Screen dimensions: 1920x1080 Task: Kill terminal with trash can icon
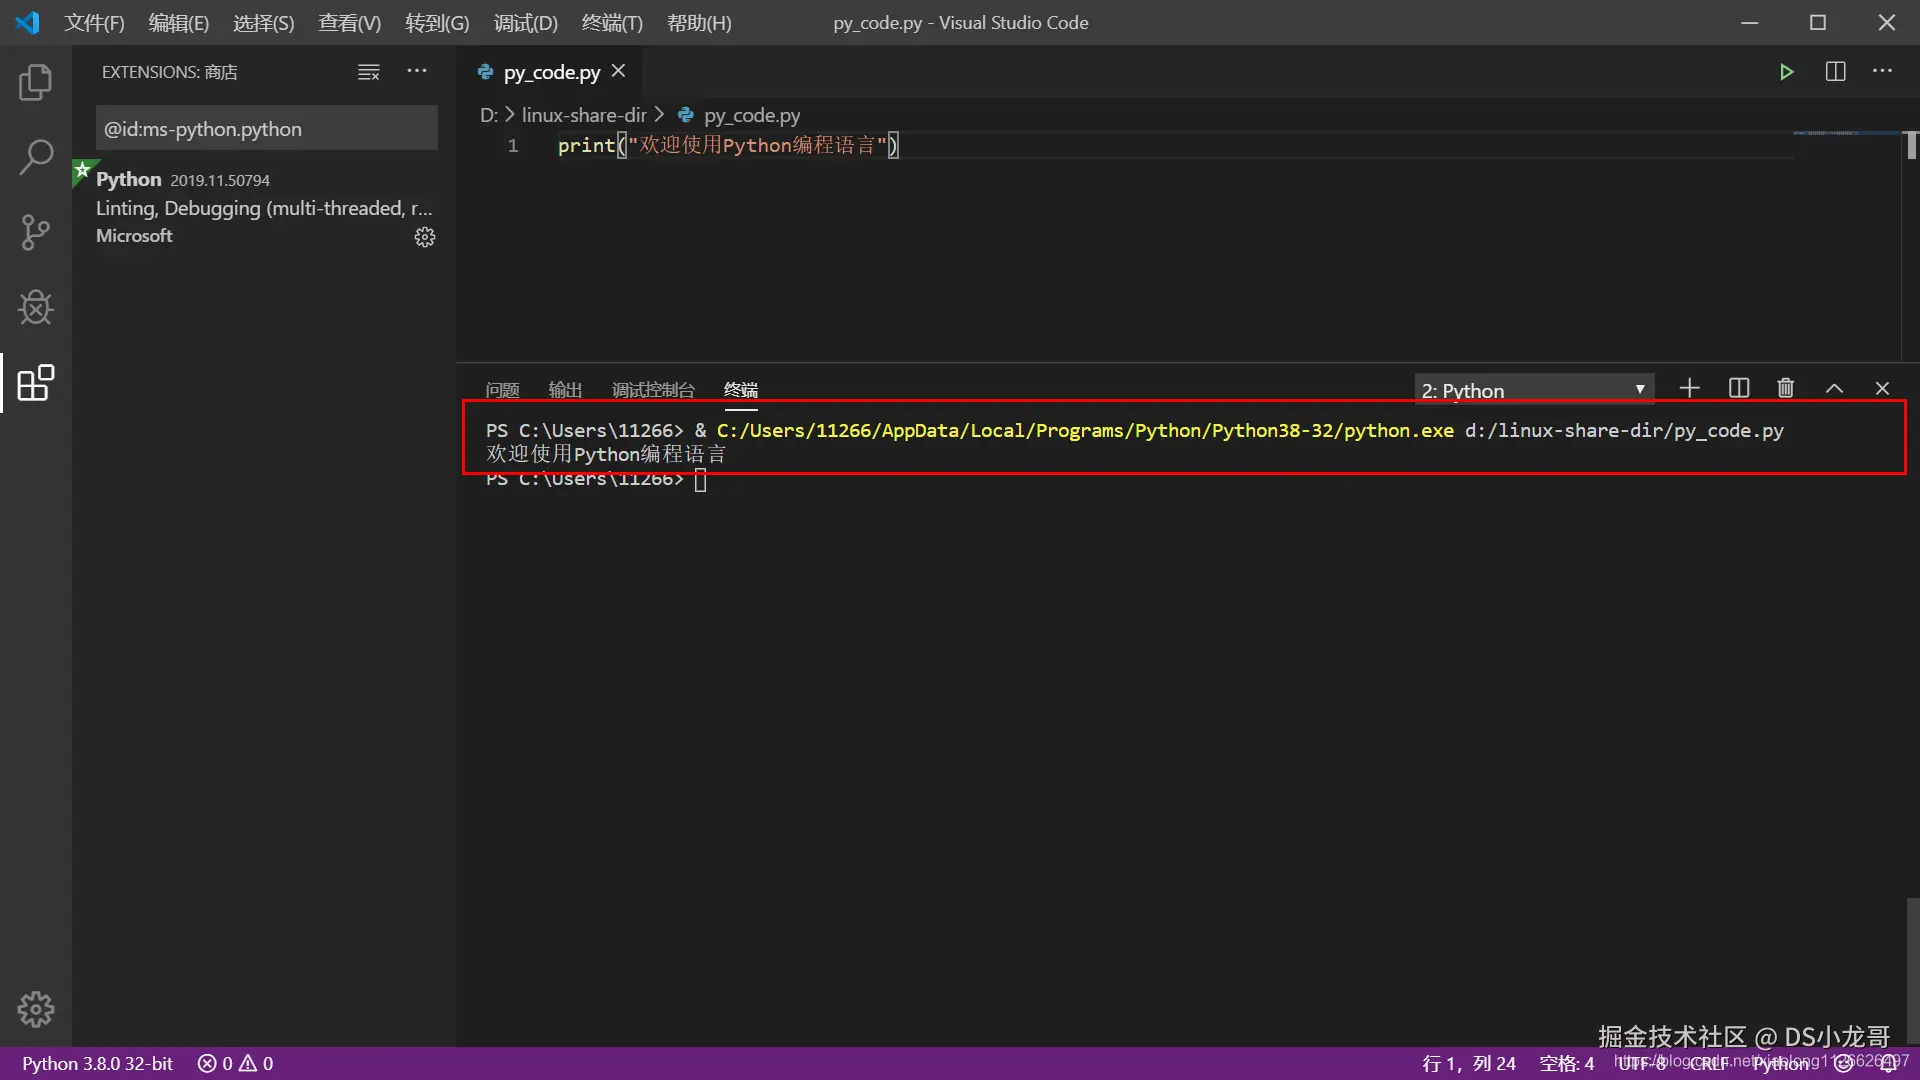point(1786,388)
